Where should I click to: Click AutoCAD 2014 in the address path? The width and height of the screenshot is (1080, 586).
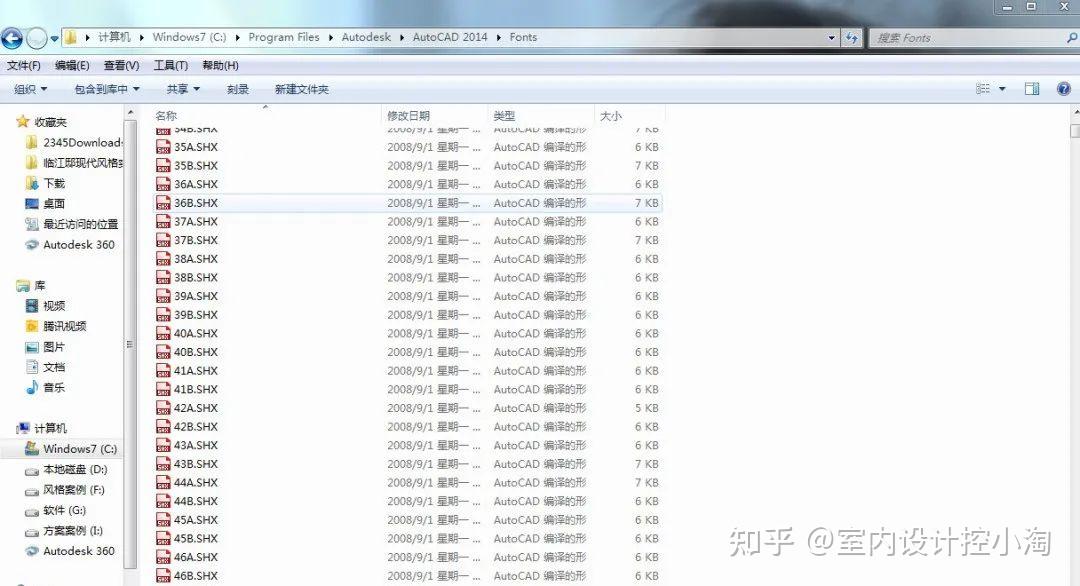point(450,37)
